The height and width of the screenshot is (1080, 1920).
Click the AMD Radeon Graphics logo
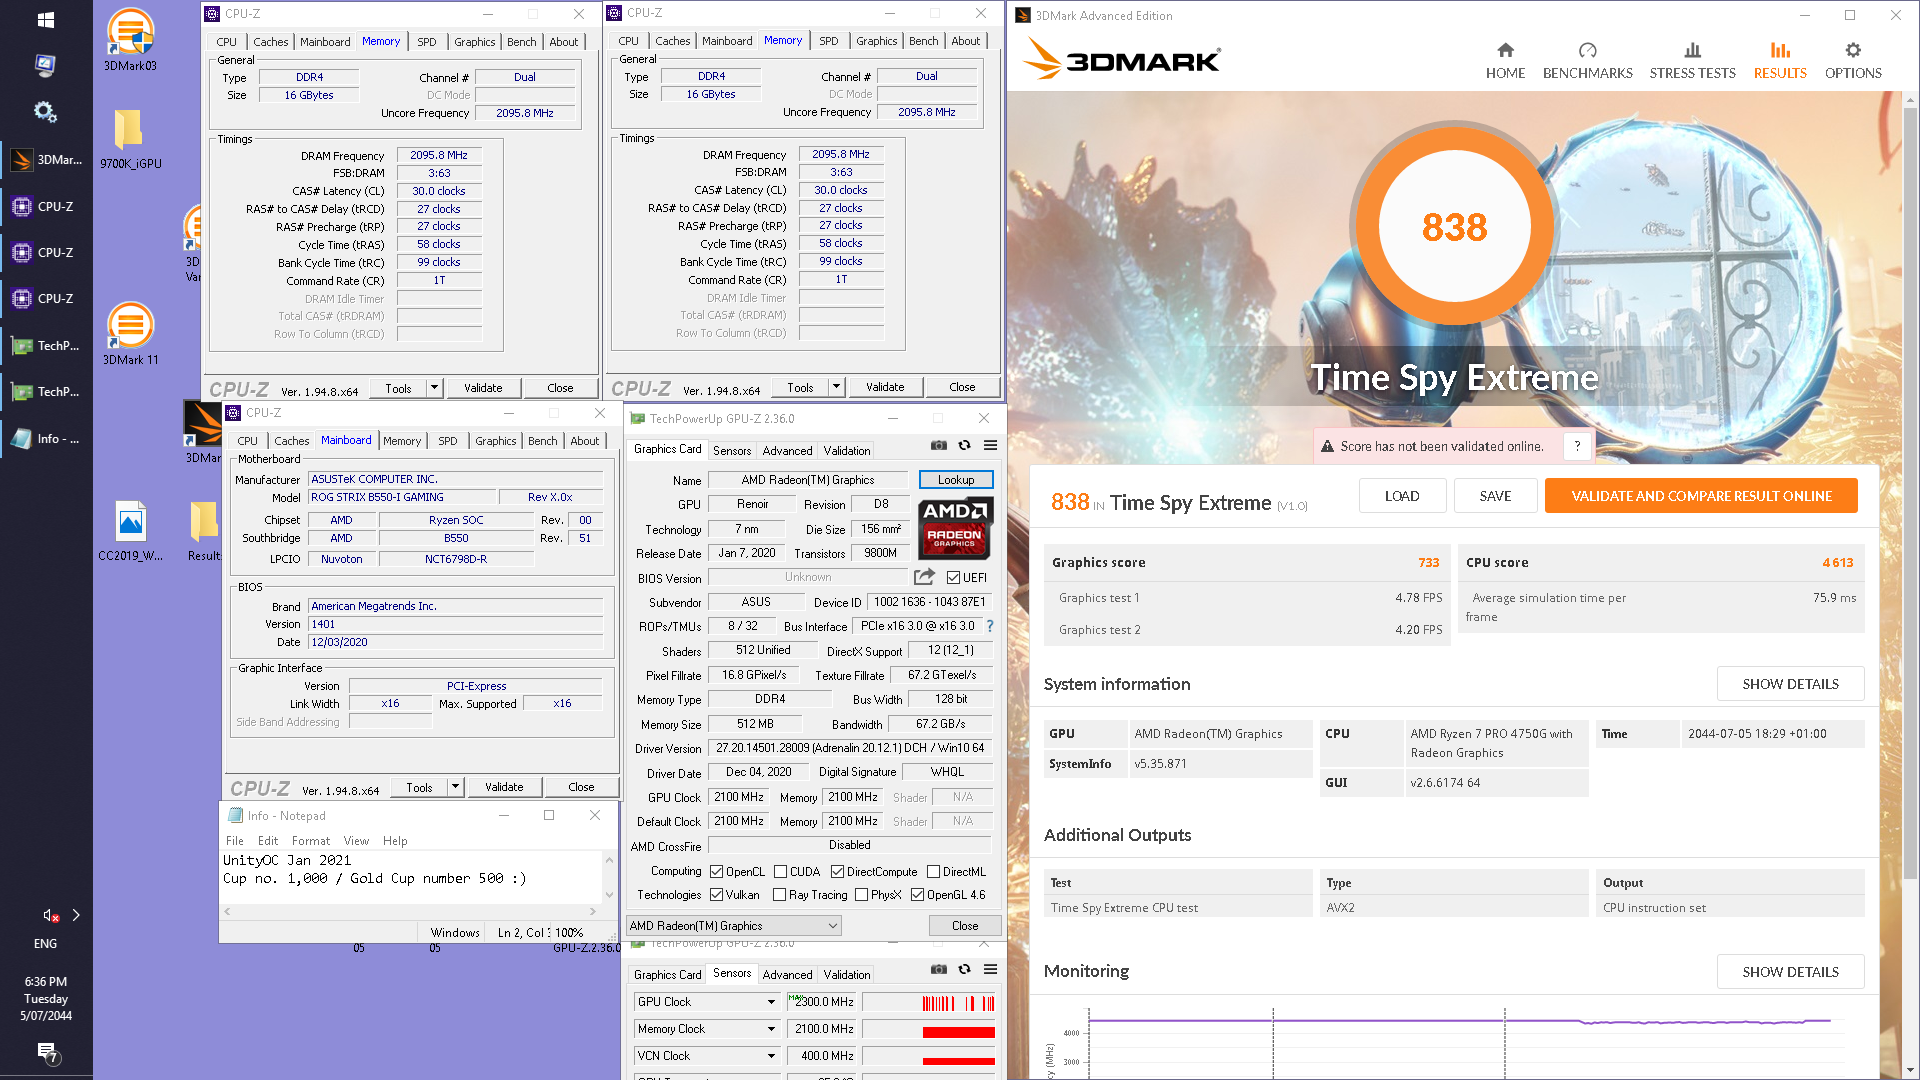(x=956, y=528)
